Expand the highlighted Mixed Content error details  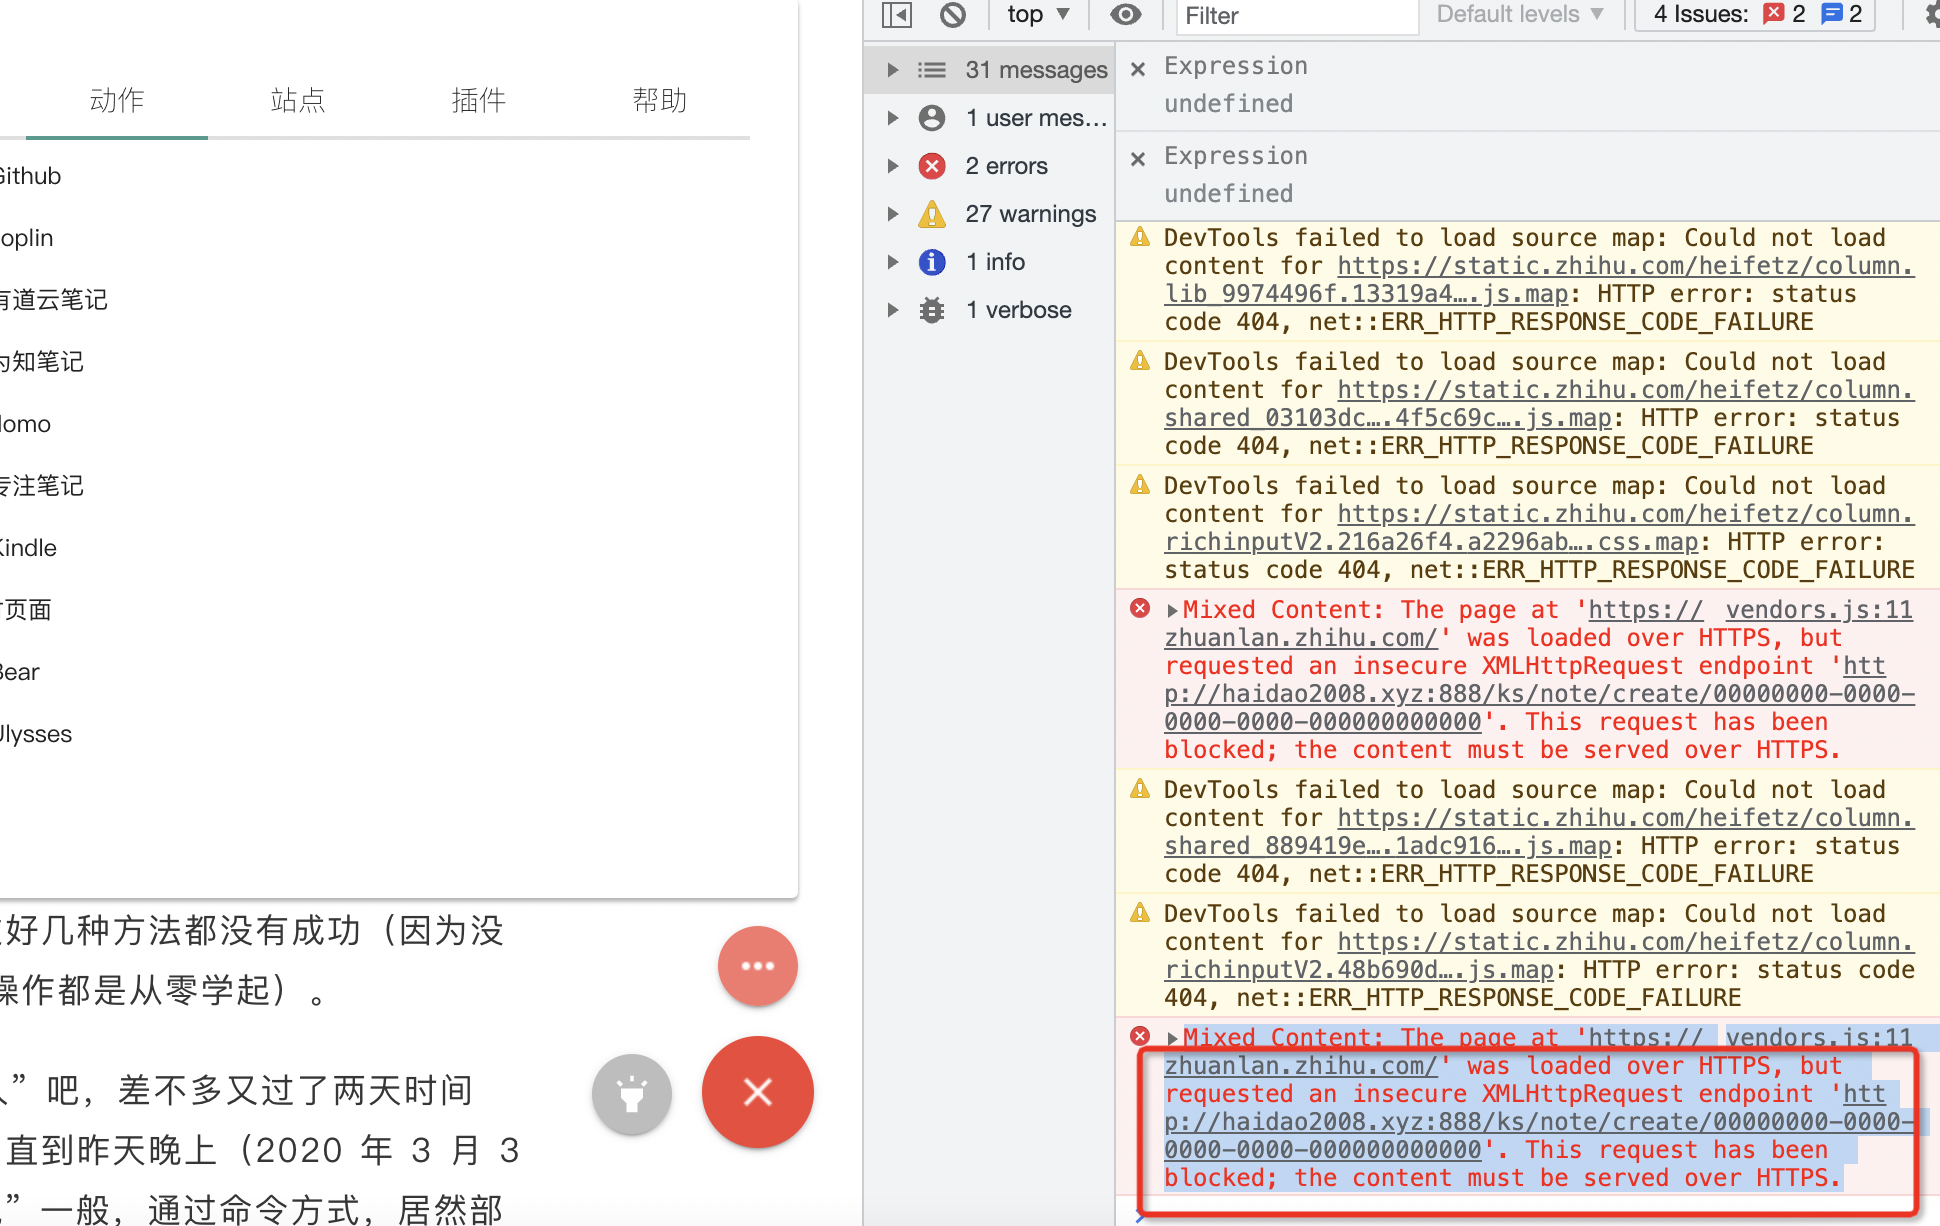pos(1174,1037)
